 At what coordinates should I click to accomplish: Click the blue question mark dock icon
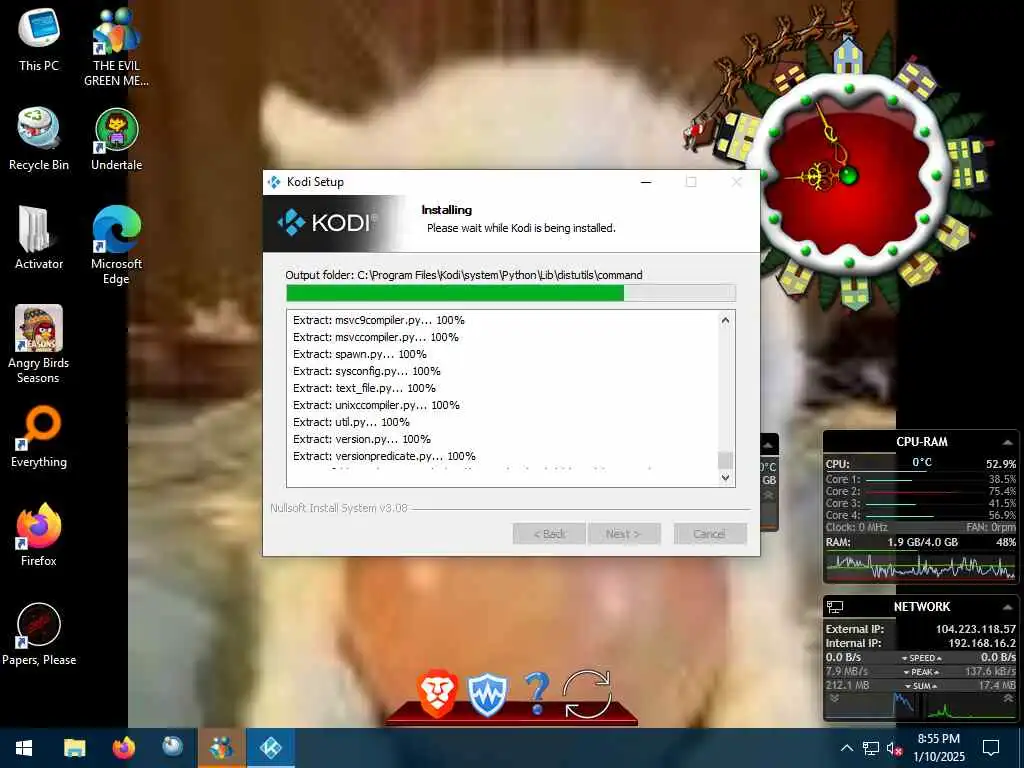(x=536, y=694)
